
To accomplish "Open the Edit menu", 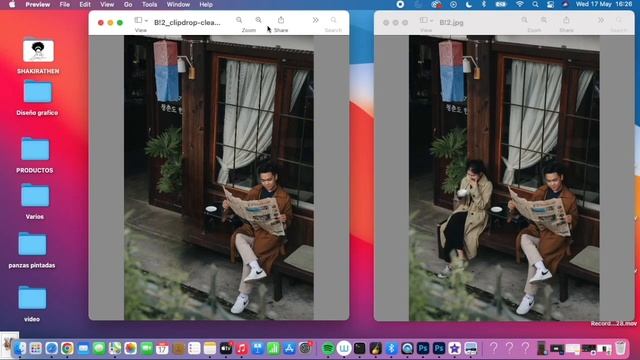I will (x=85, y=4).
